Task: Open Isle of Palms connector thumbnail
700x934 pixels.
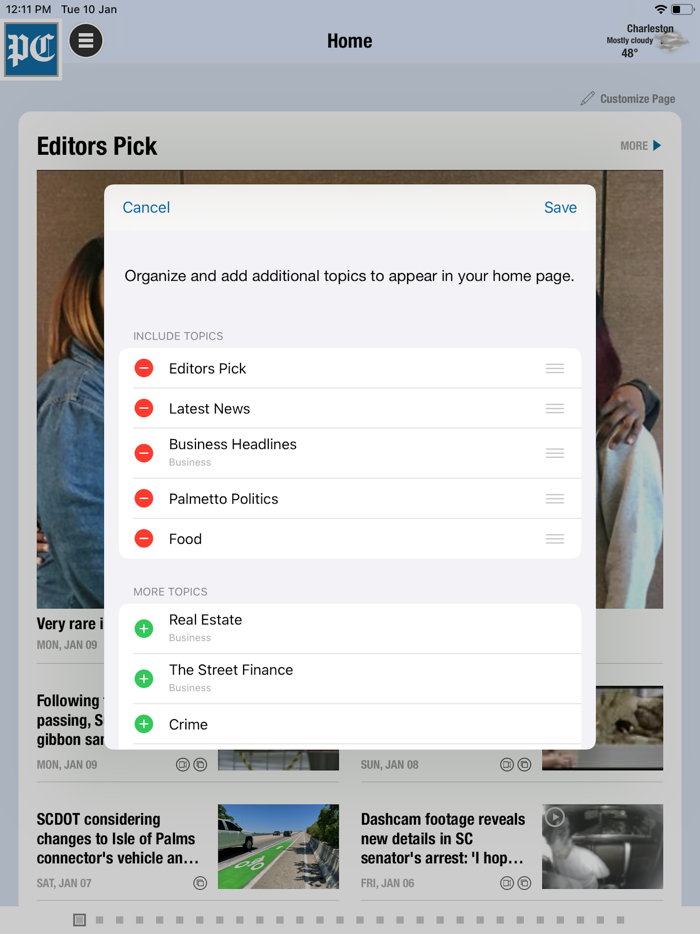Action: pos(278,846)
